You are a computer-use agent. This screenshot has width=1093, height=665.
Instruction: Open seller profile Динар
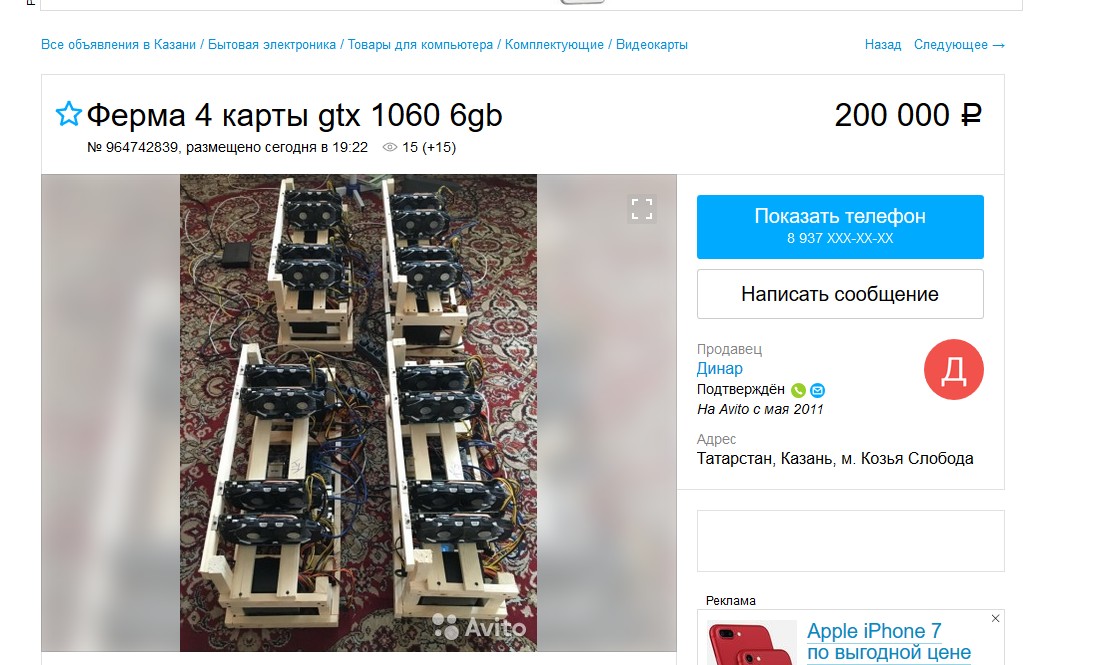719,368
